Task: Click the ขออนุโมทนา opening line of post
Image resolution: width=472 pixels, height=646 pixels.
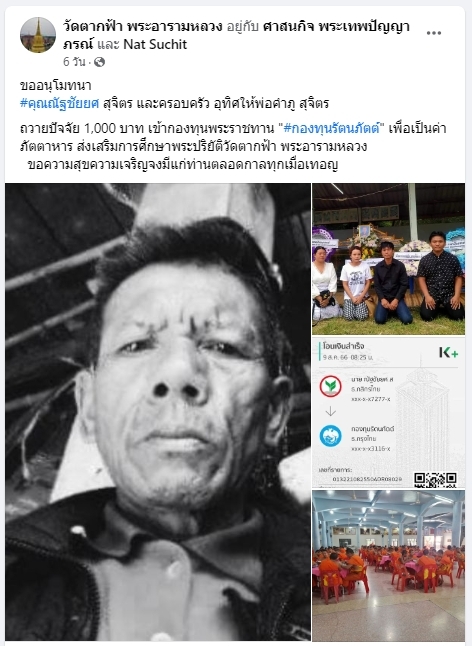Action: click(56, 85)
